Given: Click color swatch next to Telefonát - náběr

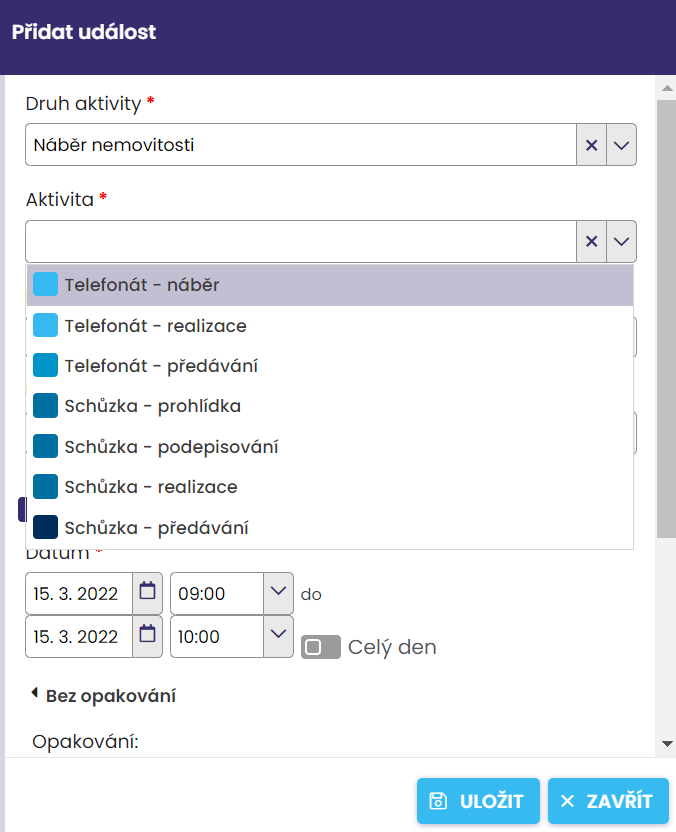Looking at the screenshot, I should tap(44, 283).
